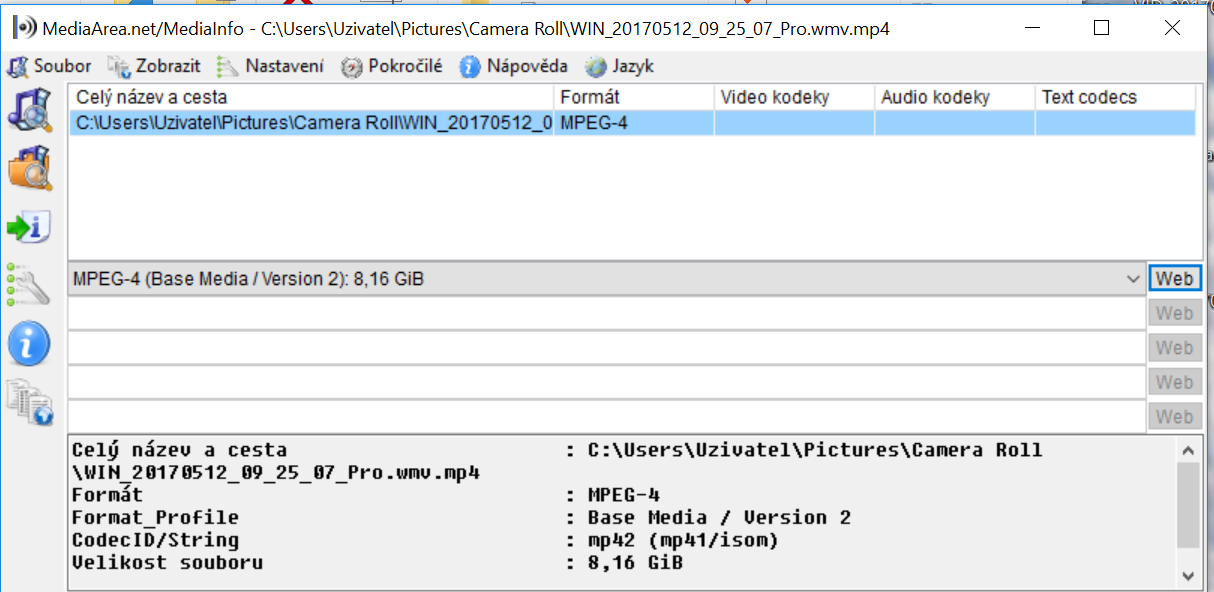Open preferences via the wrench sidebar icon
This screenshot has width=1214, height=592.
click(29, 285)
